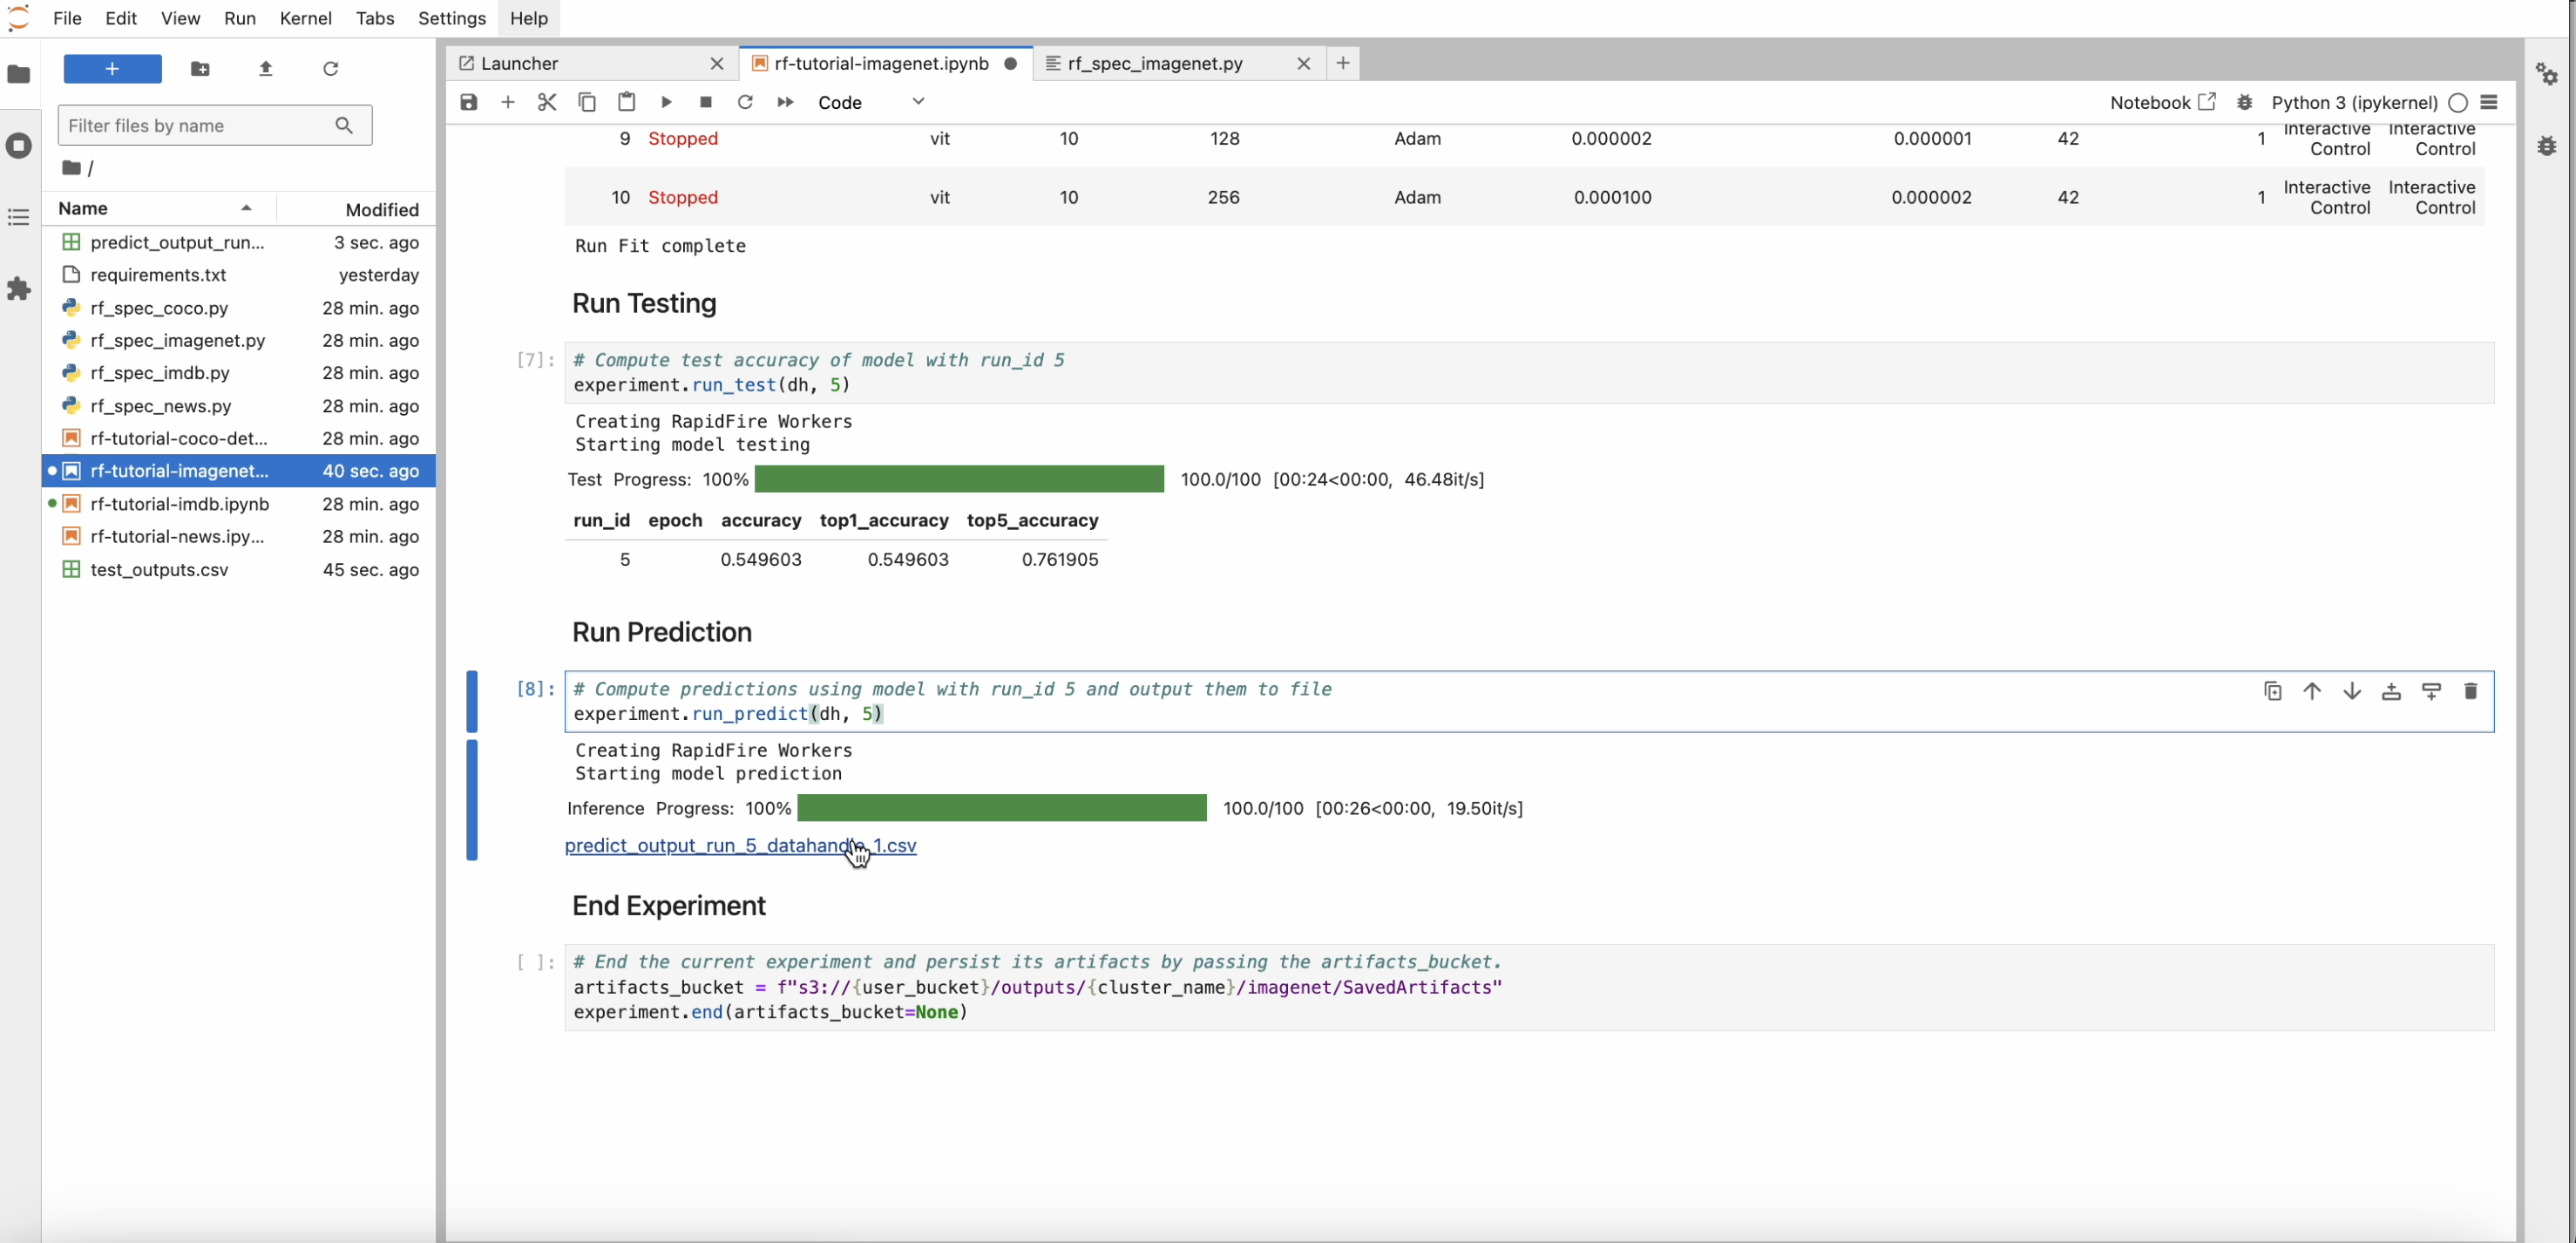Open the Help menu
The height and width of the screenshot is (1243, 2576).
point(529,18)
